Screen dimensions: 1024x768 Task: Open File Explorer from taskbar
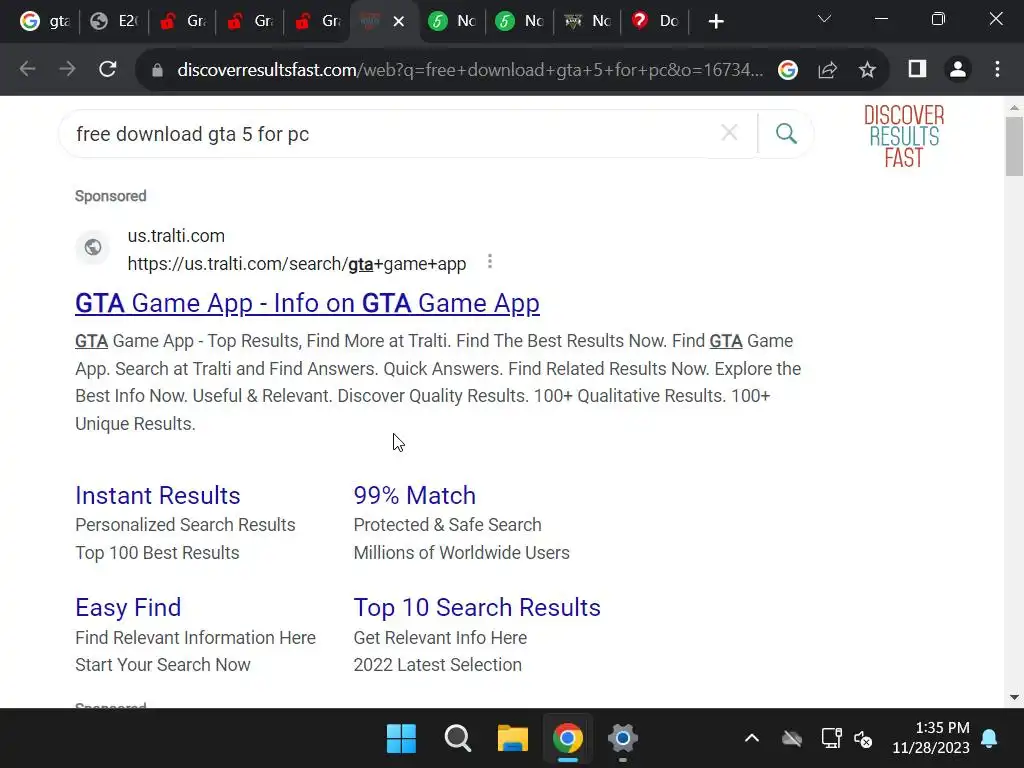[x=513, y=738]
